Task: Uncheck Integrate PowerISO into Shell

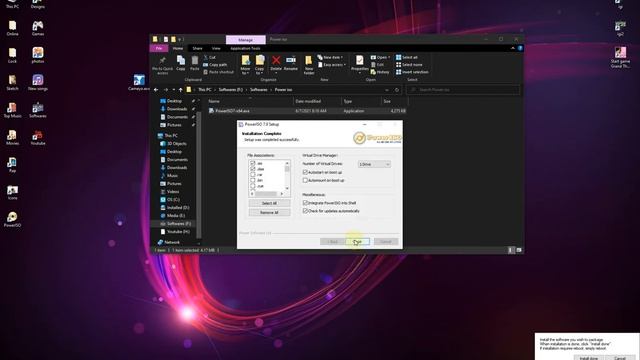Action: coord(305,203)
